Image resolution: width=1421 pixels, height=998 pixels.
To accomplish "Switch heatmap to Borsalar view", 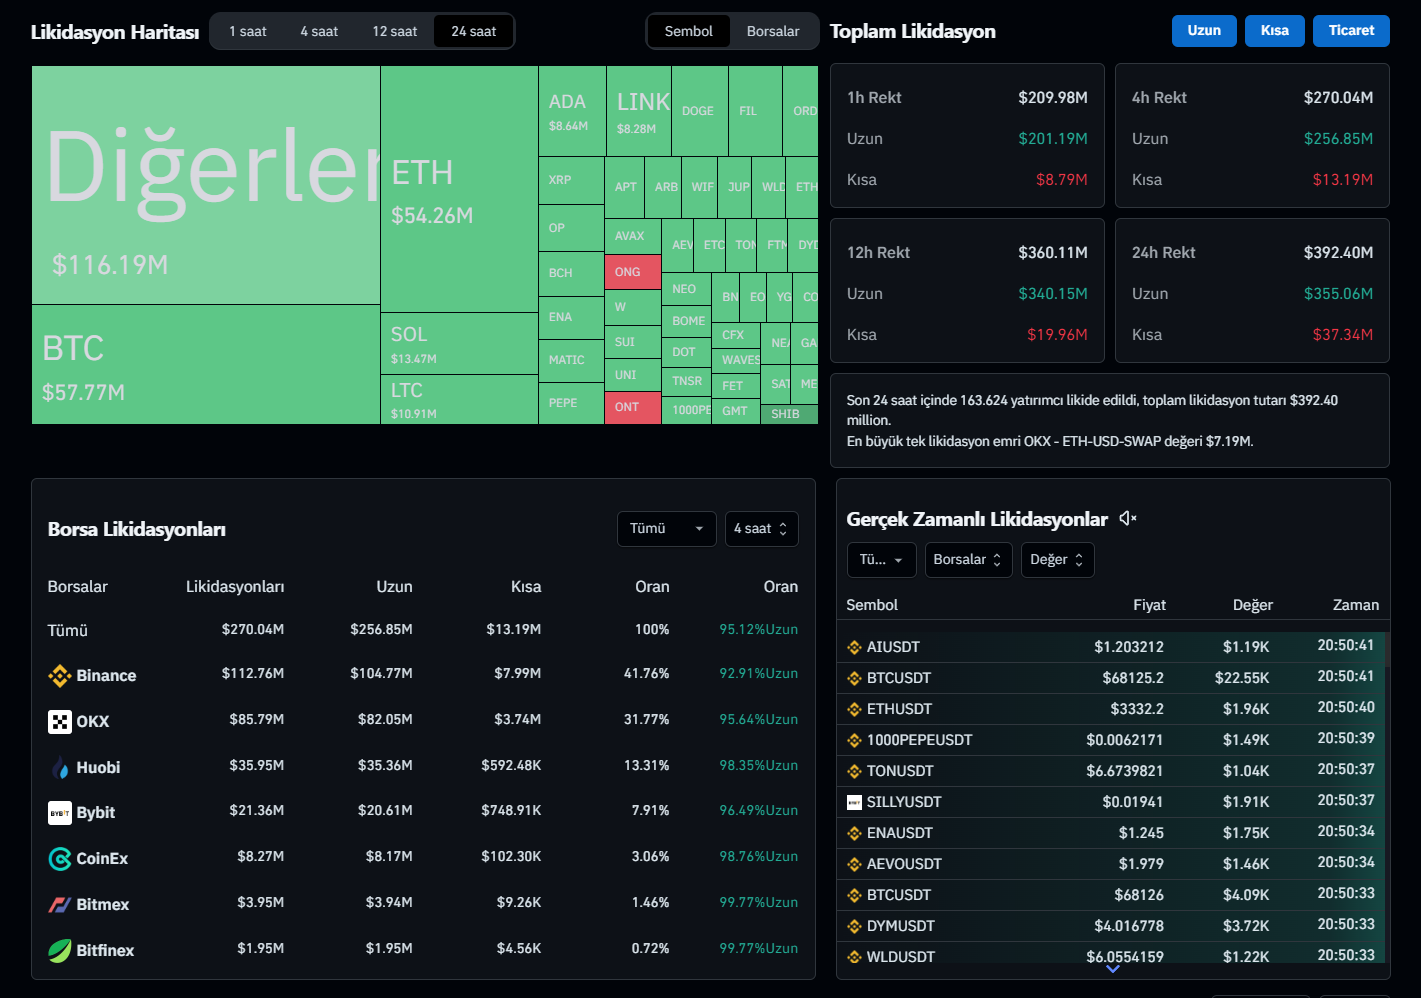I will [x=772, y=31].
